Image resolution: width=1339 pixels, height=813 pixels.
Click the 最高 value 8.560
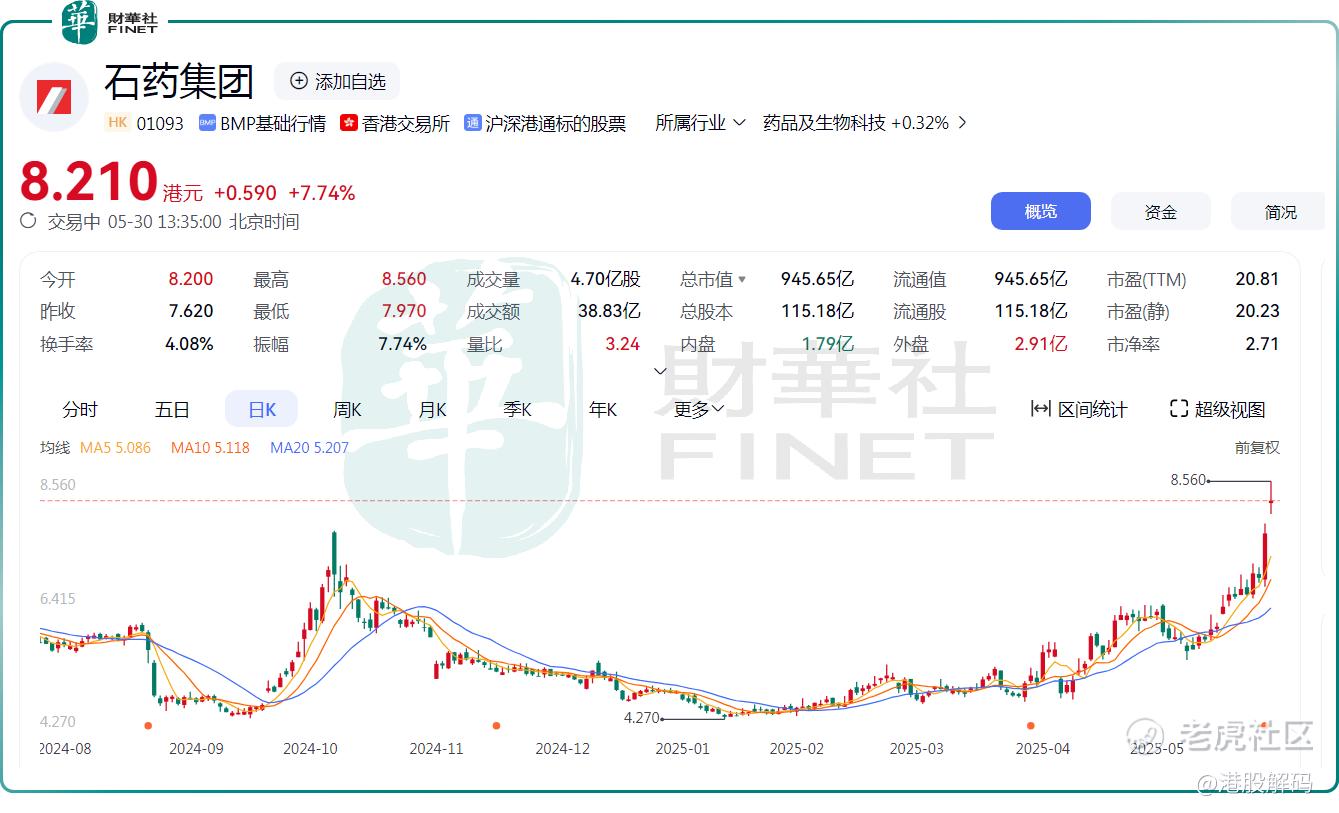(x=404, y=279)
